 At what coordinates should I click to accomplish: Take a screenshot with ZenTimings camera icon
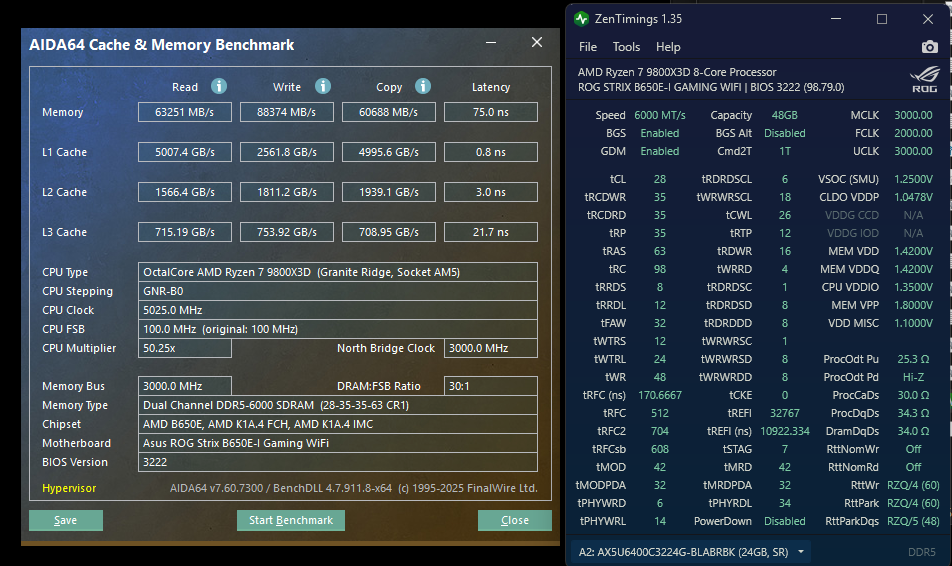tap(930, 47)
